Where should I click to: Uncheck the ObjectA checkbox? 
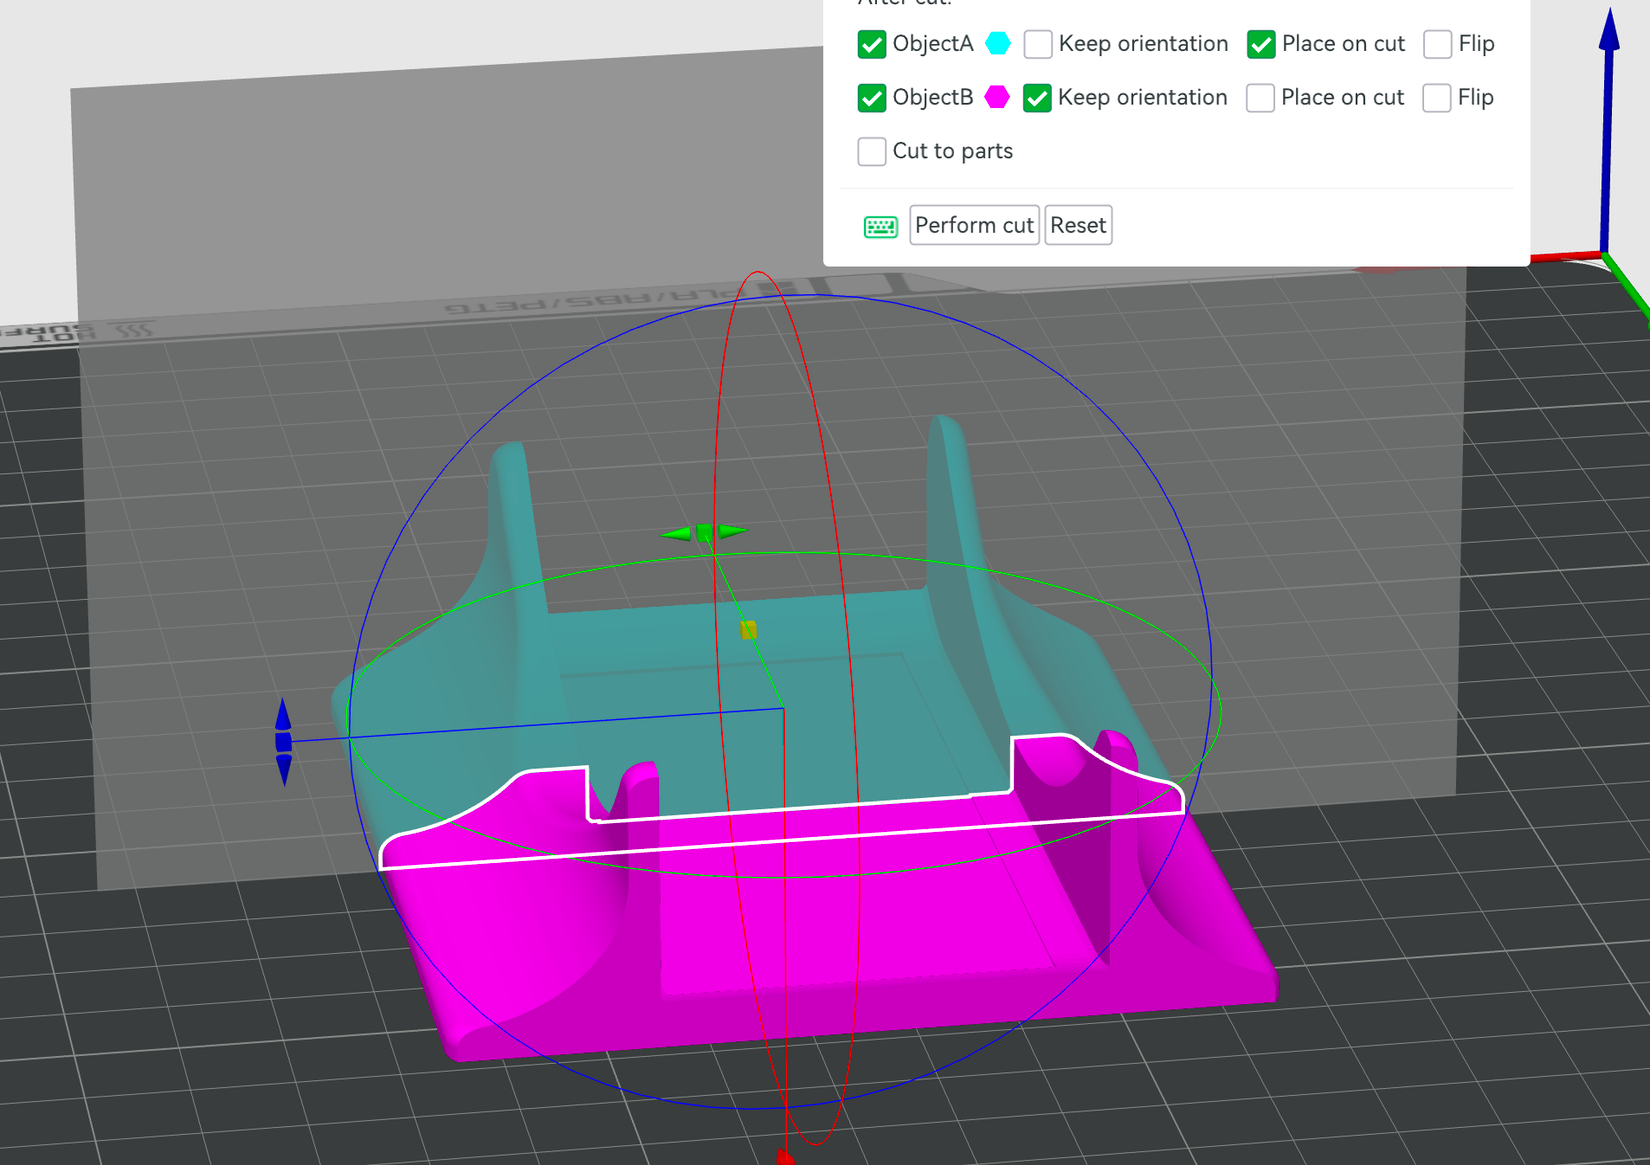click(x=872, y=44)
